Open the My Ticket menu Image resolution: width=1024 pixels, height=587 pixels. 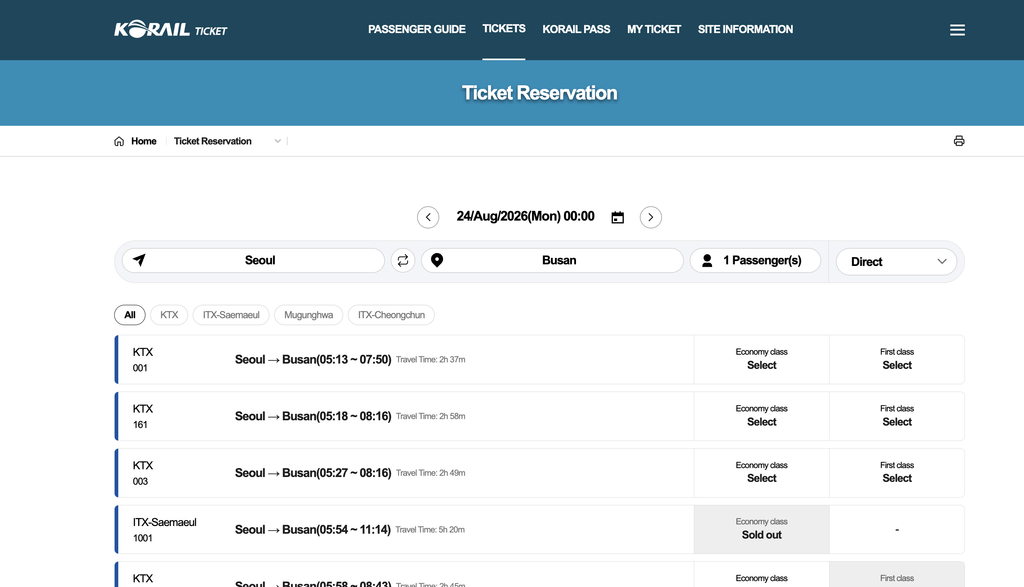pos(654,29)
